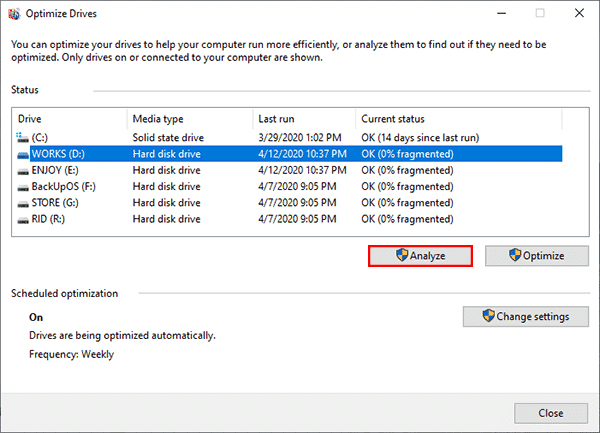600x433 pixels.
Task: Click the shield icon on Change settings
Action: 488,316
